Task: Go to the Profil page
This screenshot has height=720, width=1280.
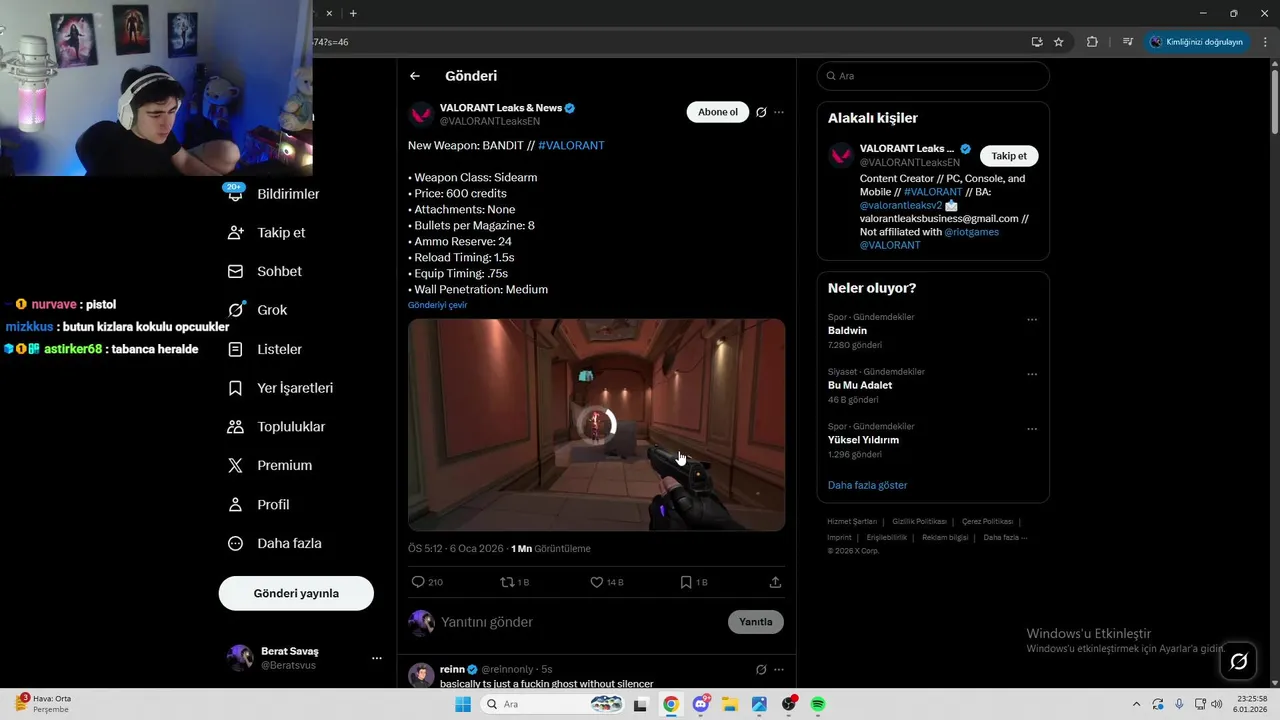Action: tap(258, 504)
